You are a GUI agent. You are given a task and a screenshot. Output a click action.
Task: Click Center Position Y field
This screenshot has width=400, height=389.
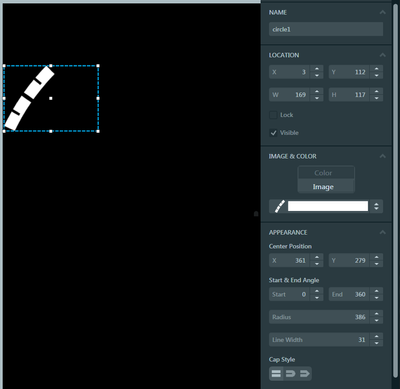[349, 260]
